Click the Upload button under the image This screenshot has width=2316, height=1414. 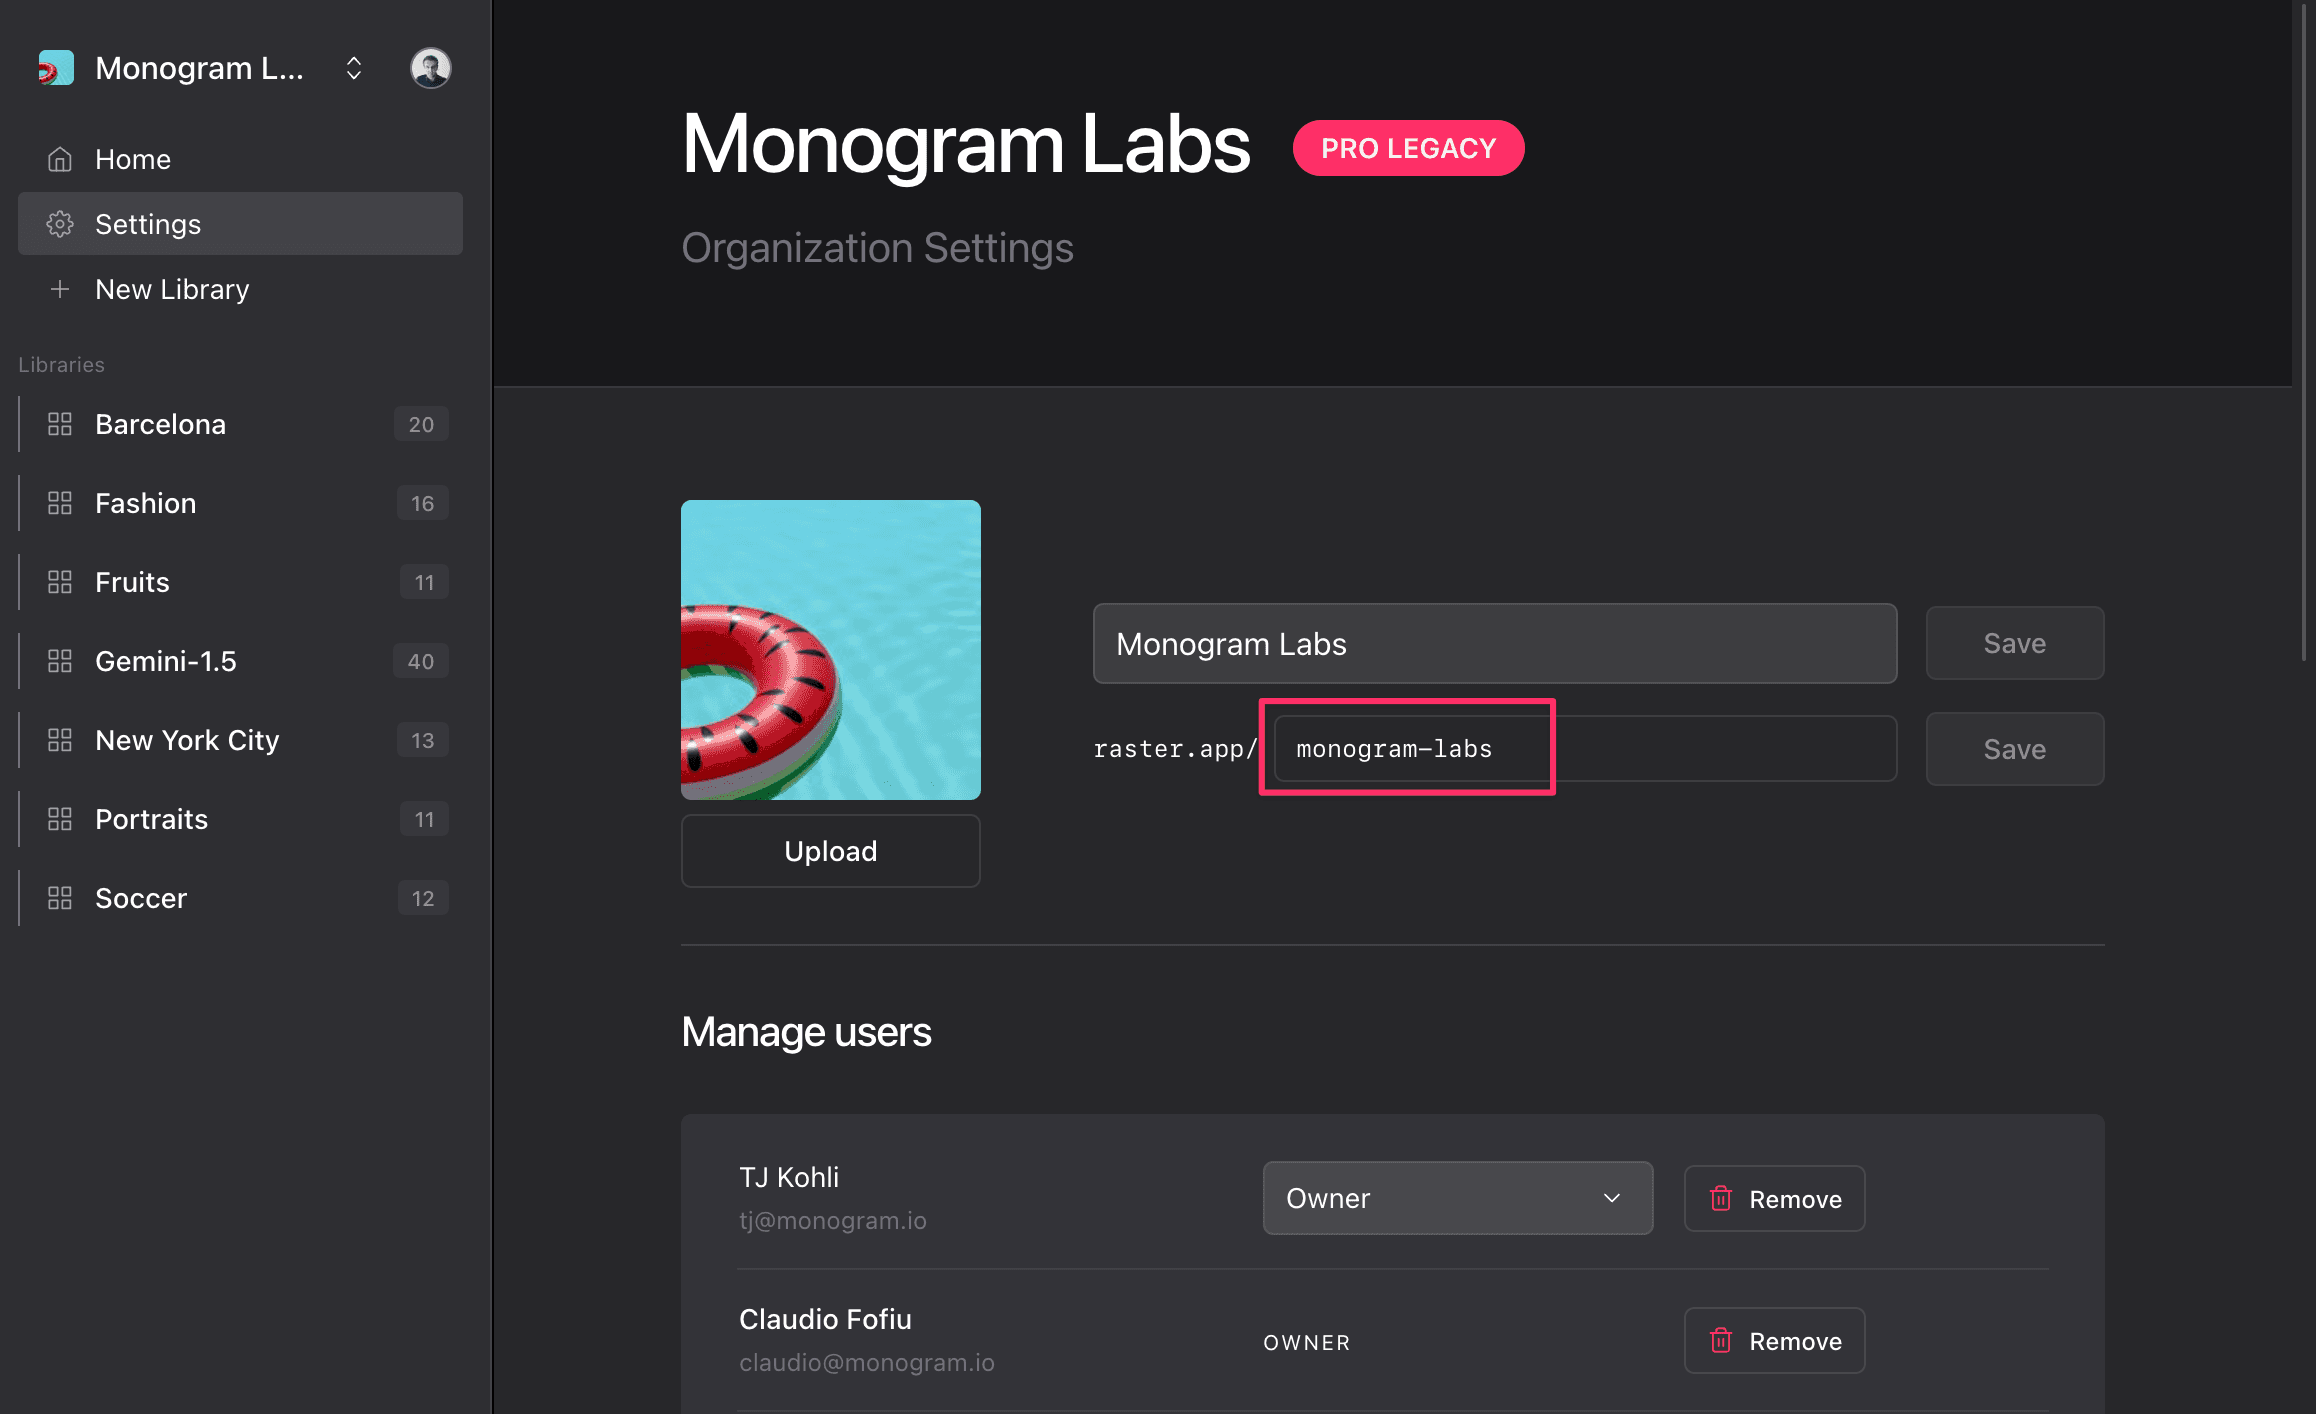(831, 851)
